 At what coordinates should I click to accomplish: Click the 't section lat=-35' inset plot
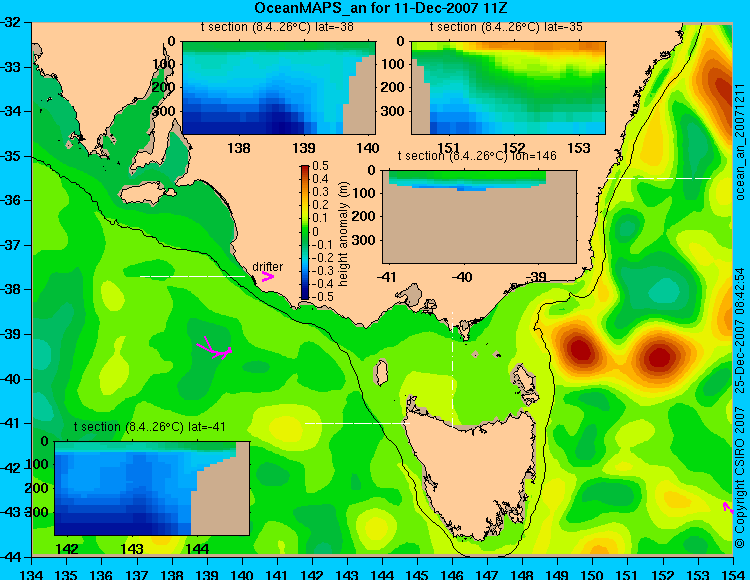pyautogui.click(x=508, y=88)
